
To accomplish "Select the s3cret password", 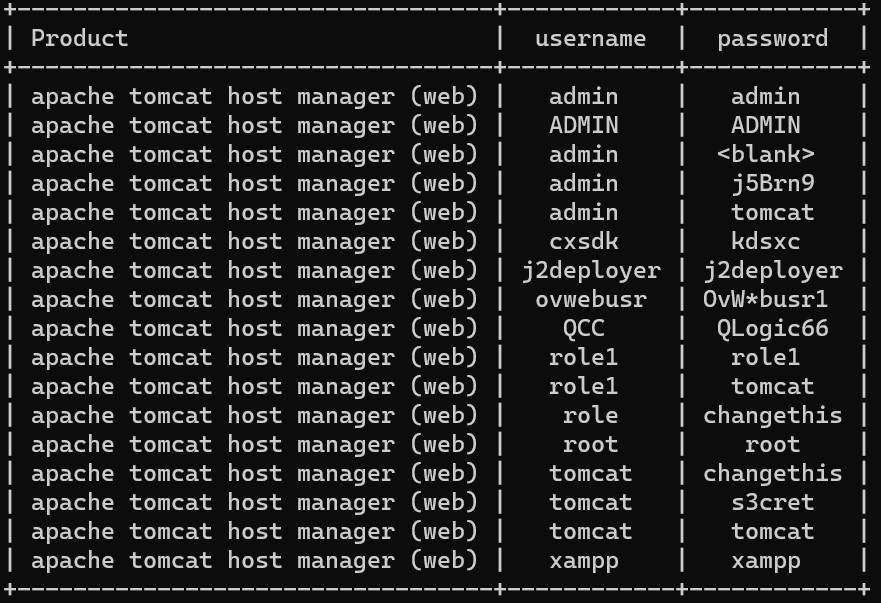I will coord(773,502).
